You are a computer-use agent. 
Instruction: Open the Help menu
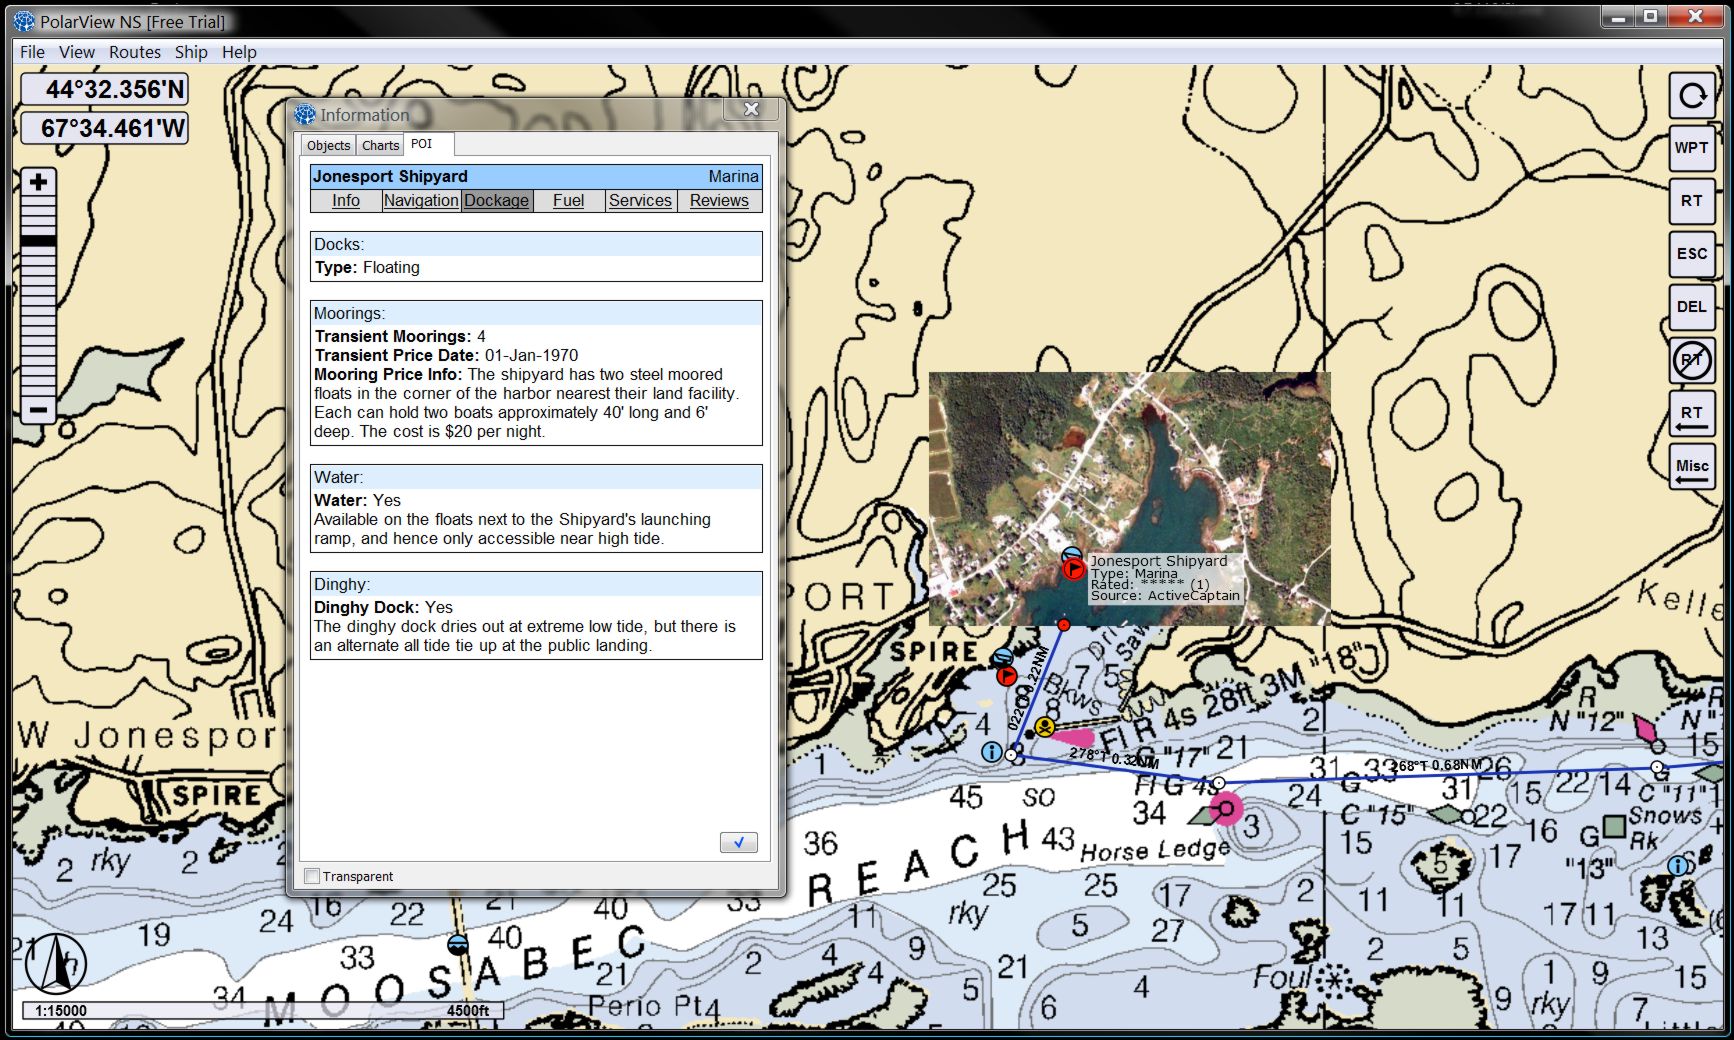[x=239, y=52]
